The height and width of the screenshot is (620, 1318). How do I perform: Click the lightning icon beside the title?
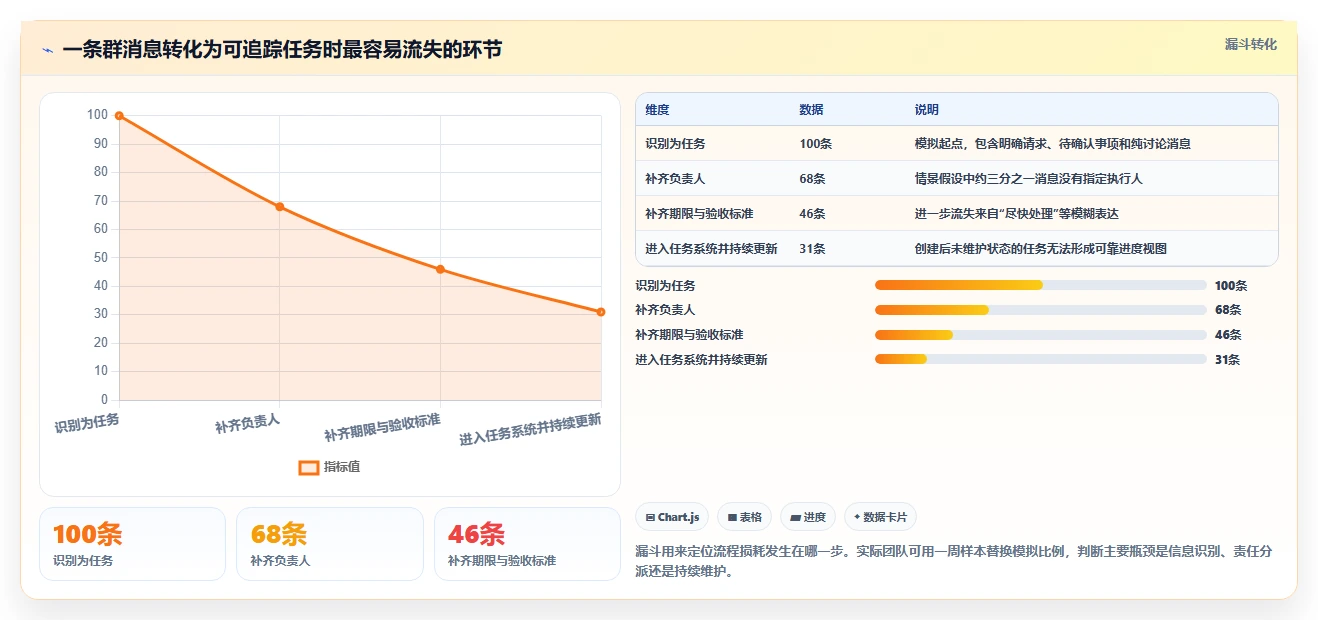point(47,50)
